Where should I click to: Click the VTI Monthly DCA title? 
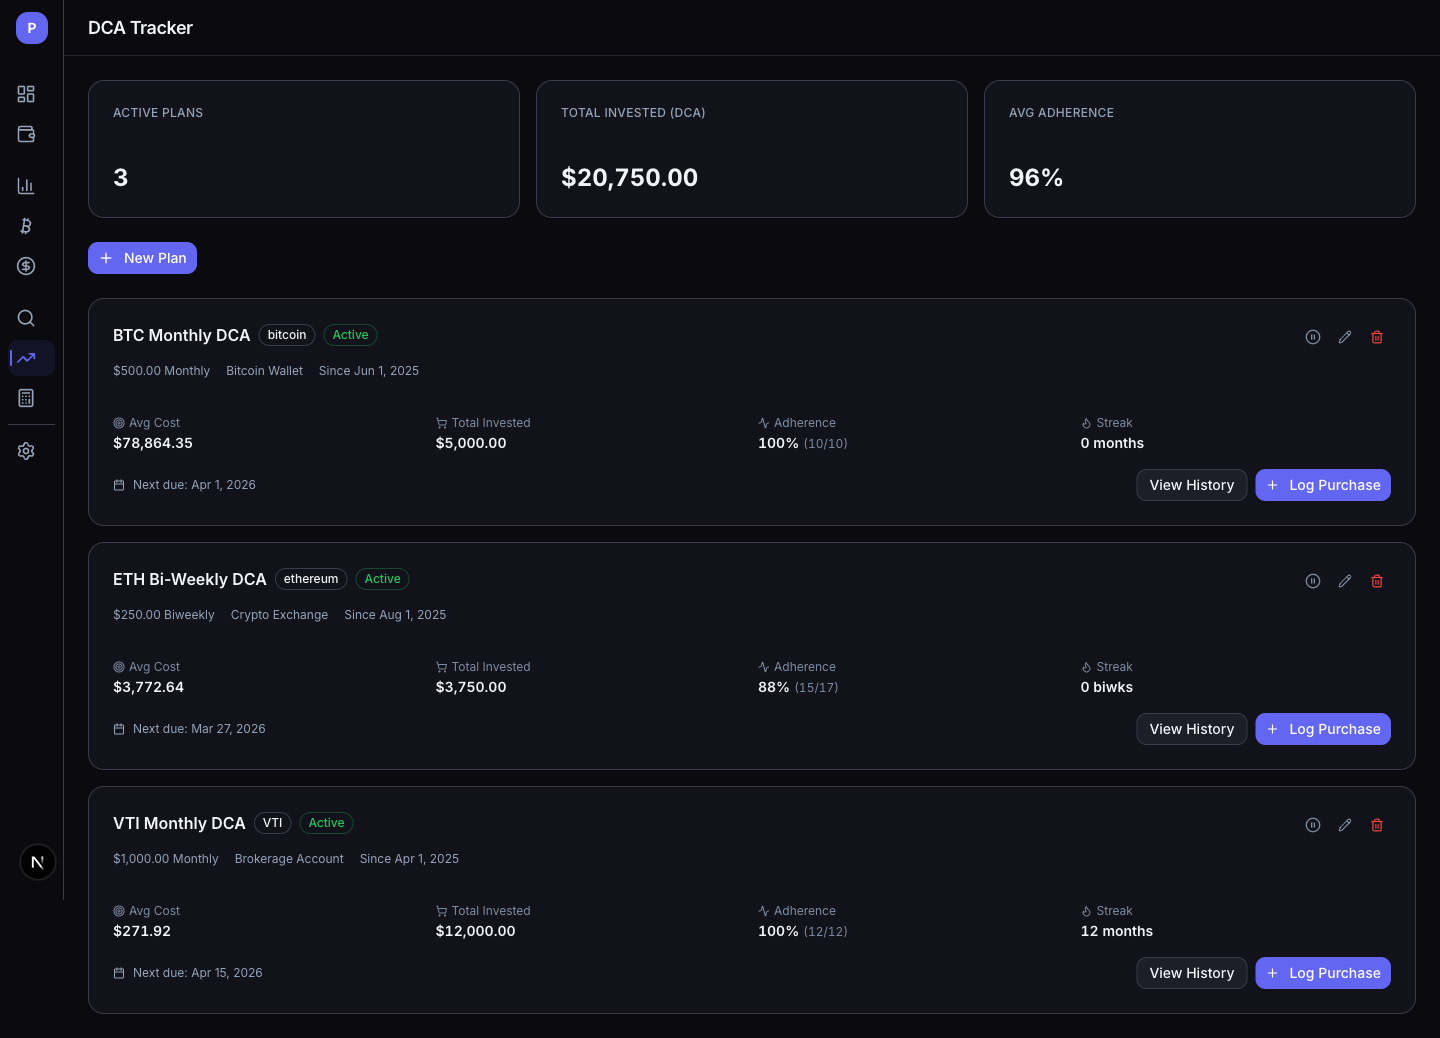tap(179, 823)
